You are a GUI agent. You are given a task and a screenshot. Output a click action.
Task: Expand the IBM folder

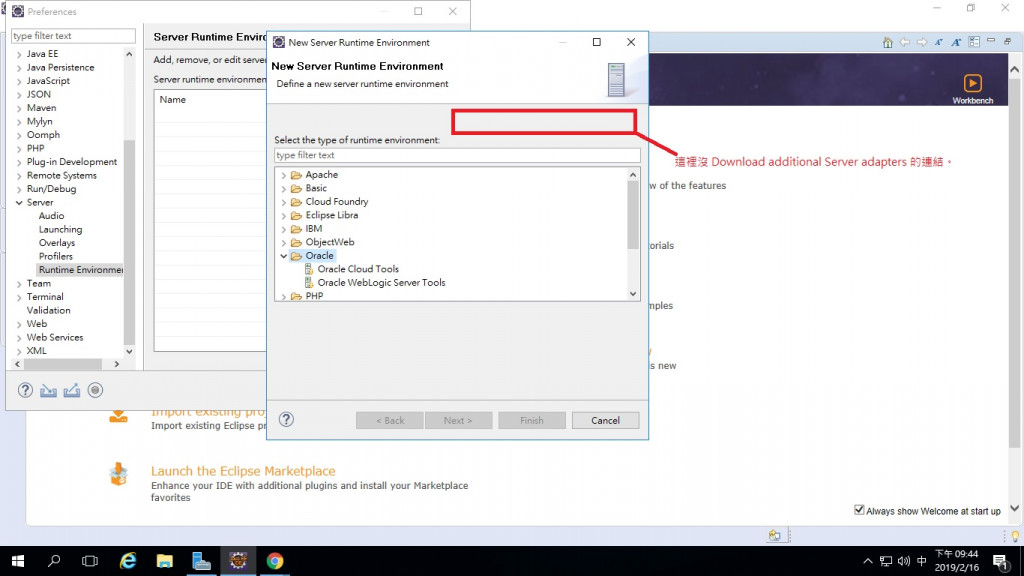point(283,229)
